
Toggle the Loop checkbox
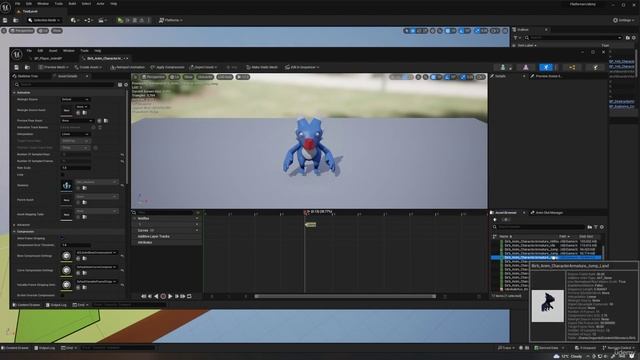[62, 175]
